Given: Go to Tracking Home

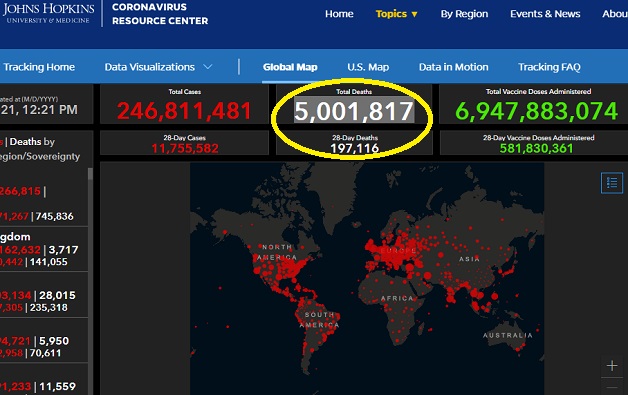Looking at the screenshot, I should [39, 67].
